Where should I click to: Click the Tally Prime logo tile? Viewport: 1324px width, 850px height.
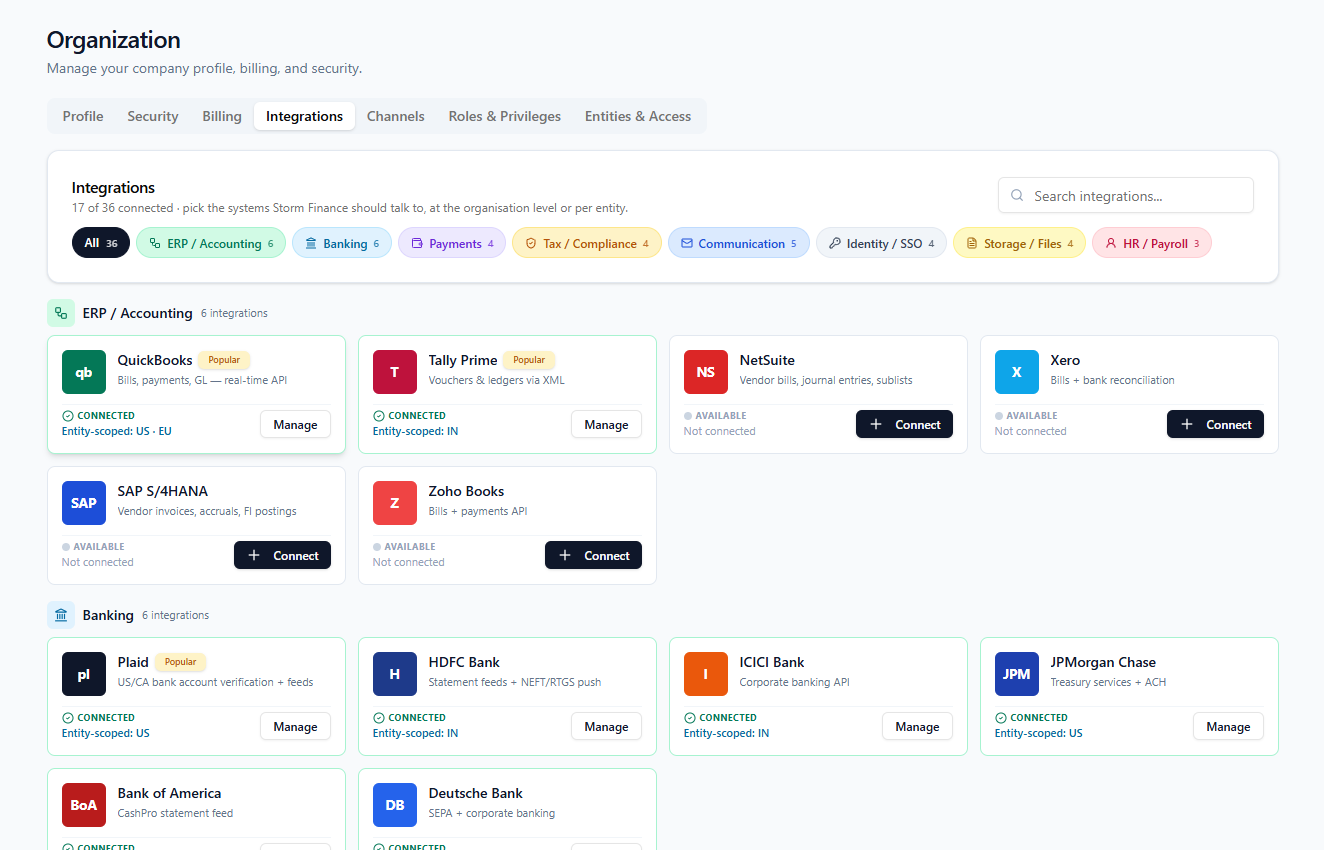(395, 372)
